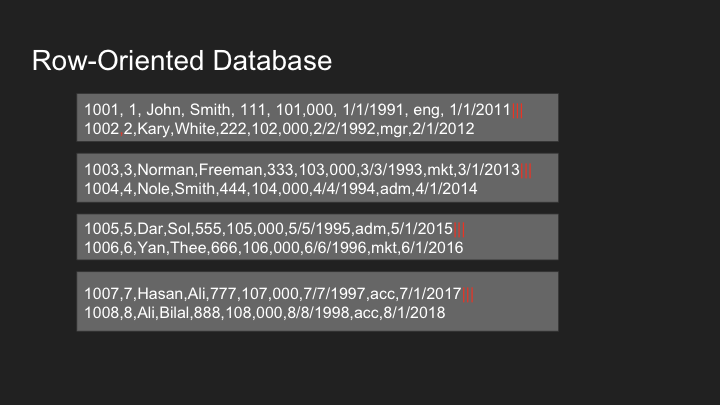Select the 1002 Kary White record line

pos(279,129)
